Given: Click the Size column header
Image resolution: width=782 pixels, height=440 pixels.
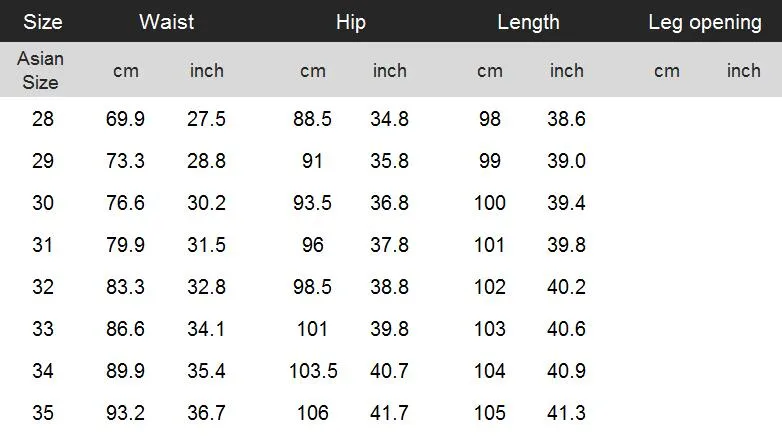Looking at the screenshot, I should (43, 22).
